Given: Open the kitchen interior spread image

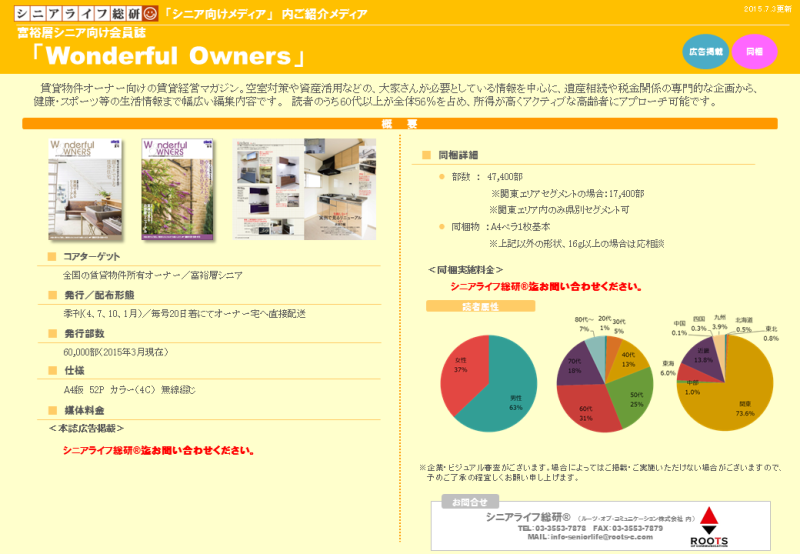Looking at the screenshot, I should tap(305, 189).
